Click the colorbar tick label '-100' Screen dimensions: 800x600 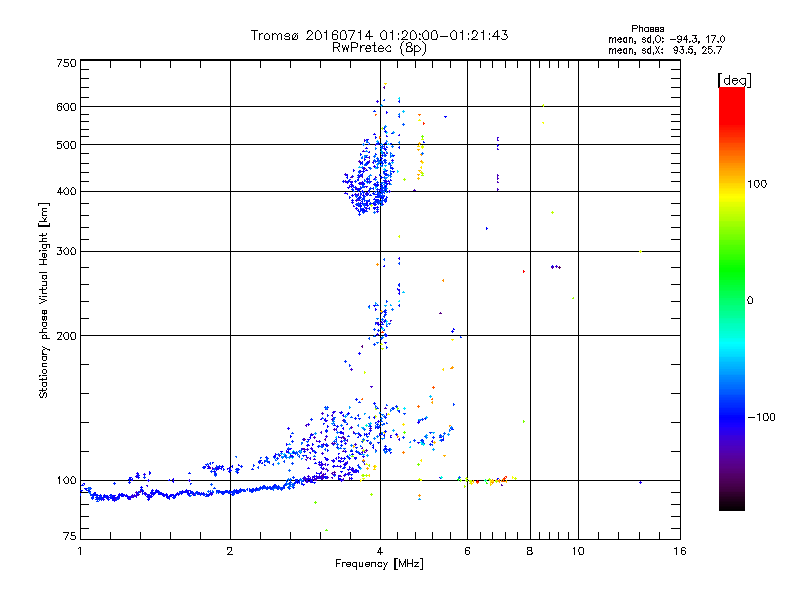click(761, 417)
